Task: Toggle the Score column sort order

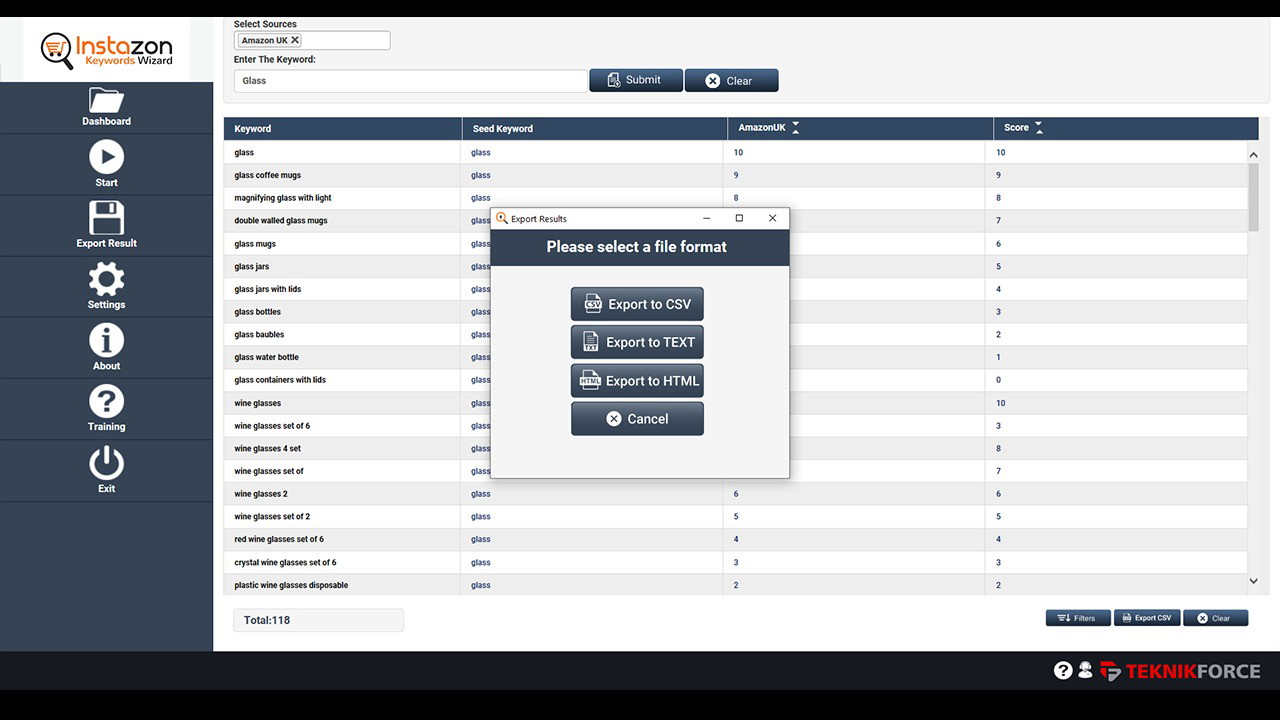Action: point(1037,127)
